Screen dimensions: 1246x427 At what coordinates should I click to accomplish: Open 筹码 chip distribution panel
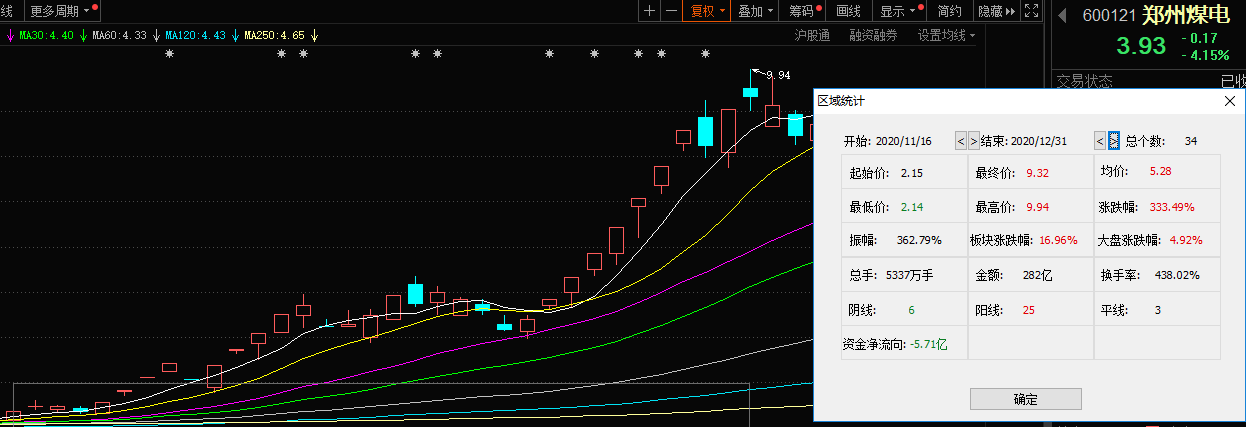(x=804, y=11)
